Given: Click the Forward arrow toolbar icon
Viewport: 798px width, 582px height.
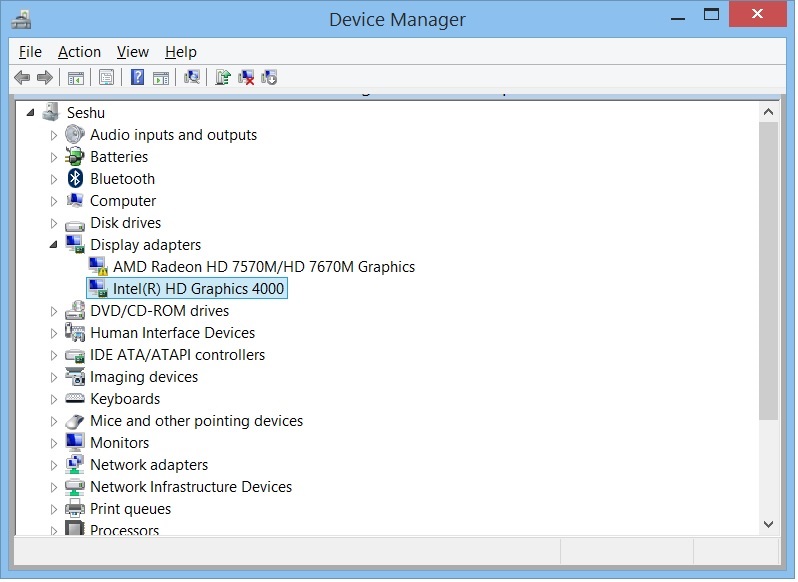Looking at the screenshot, I should 45,78.
